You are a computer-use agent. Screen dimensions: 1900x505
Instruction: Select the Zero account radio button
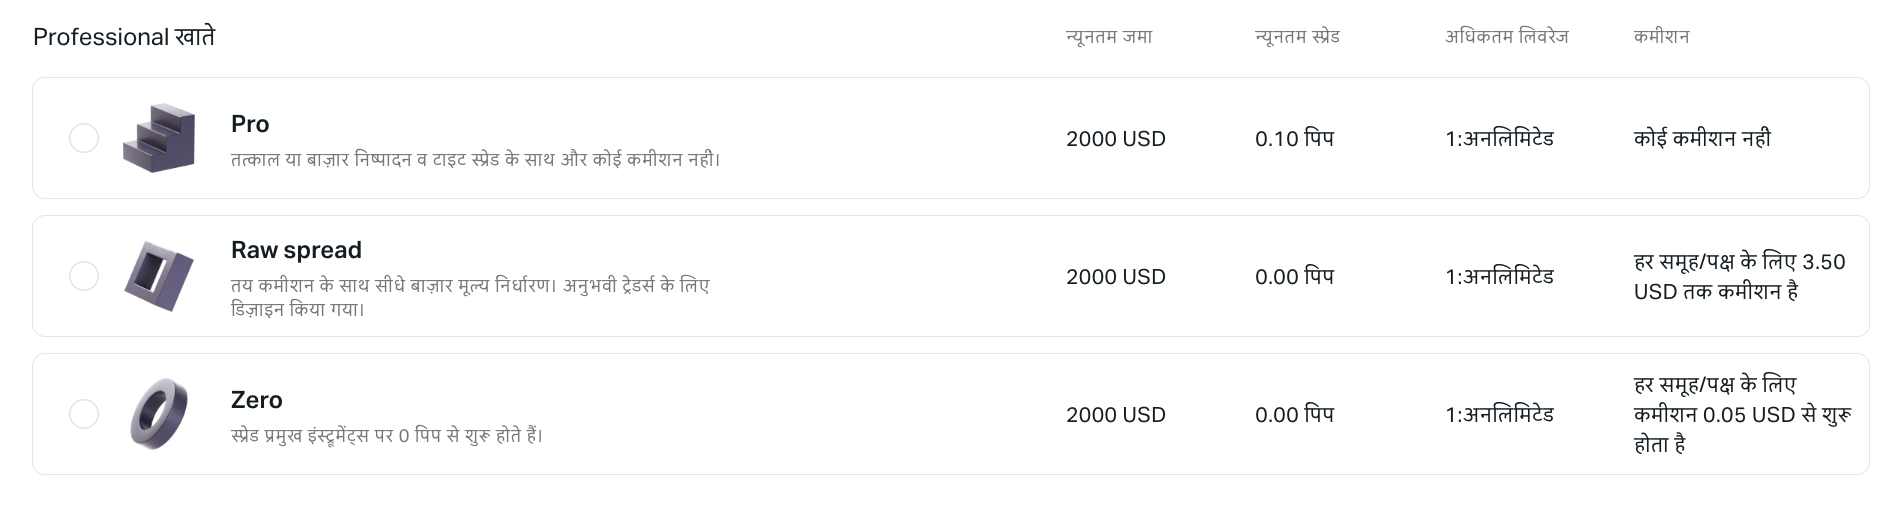[x=84, y=414]
